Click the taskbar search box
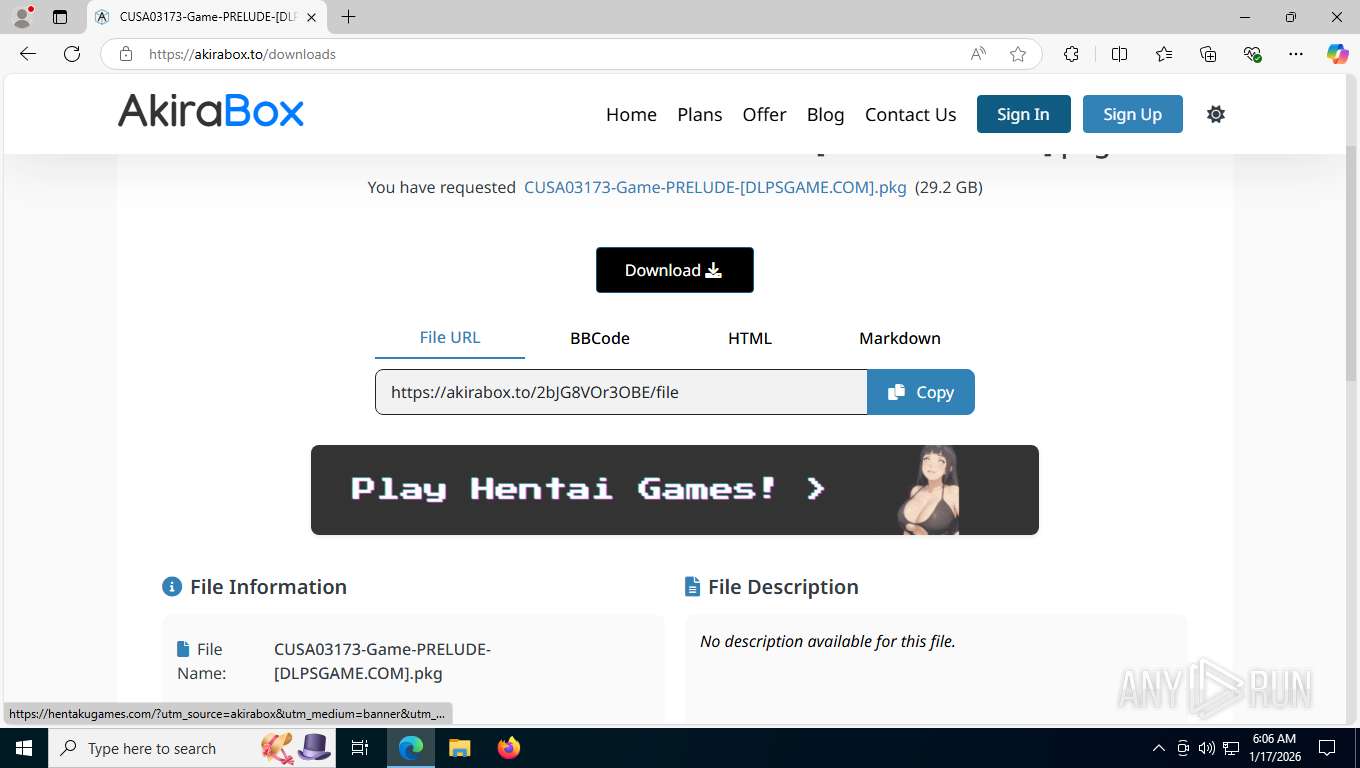Screen dimensions: 1360x768 pyautogui.click(x=192, y=748)
